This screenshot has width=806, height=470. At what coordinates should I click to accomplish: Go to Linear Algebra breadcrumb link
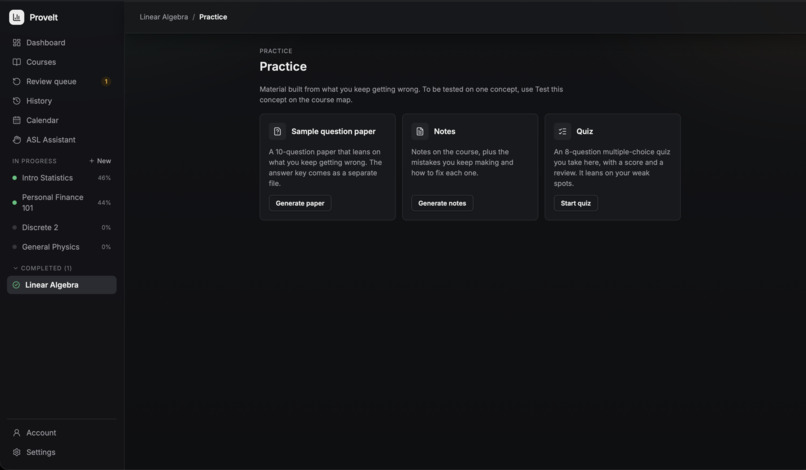164,17
